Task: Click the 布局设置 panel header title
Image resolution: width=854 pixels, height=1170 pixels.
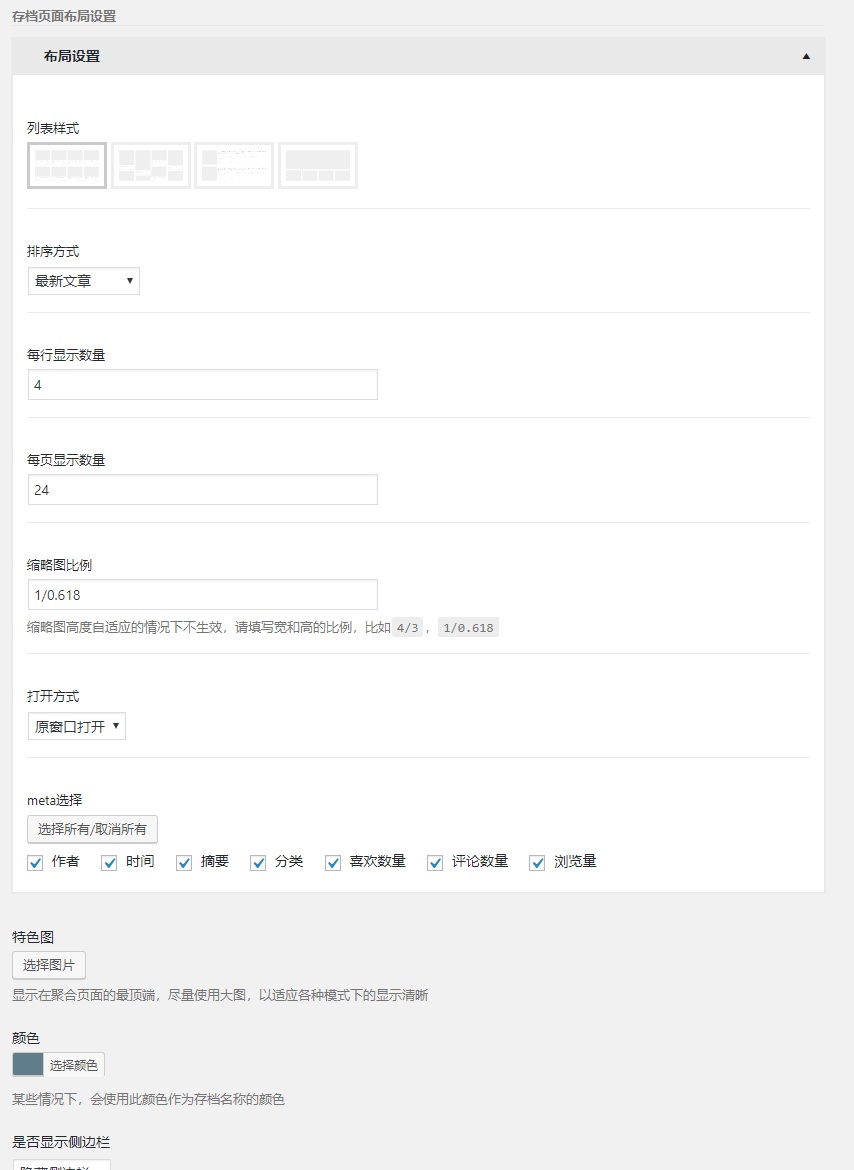Action: click(x=72, y=56)
